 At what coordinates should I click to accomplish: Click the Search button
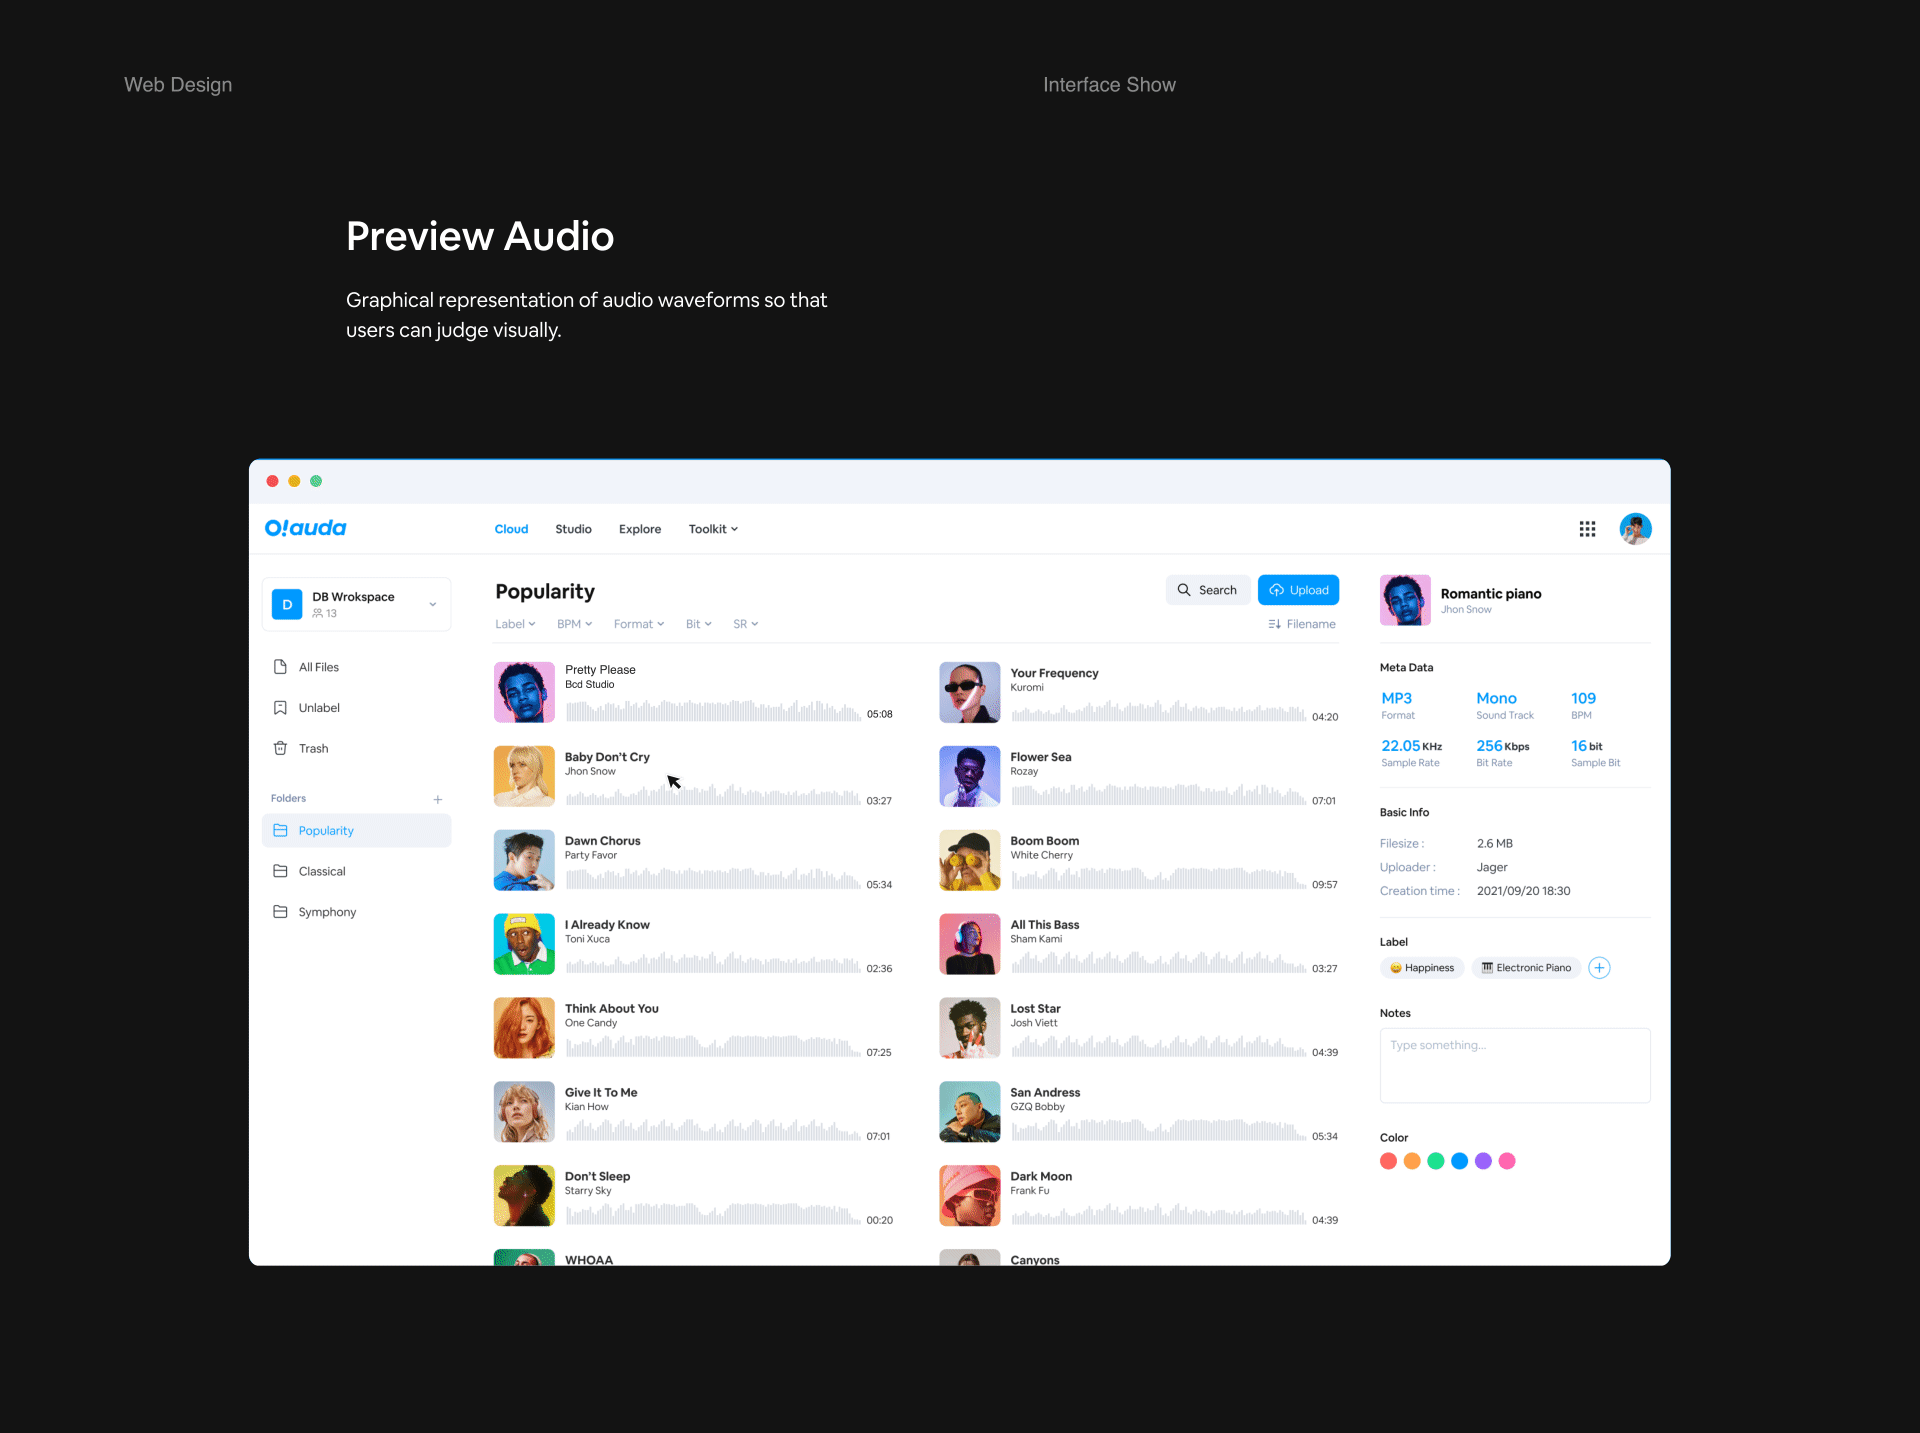coord(1207,590)
